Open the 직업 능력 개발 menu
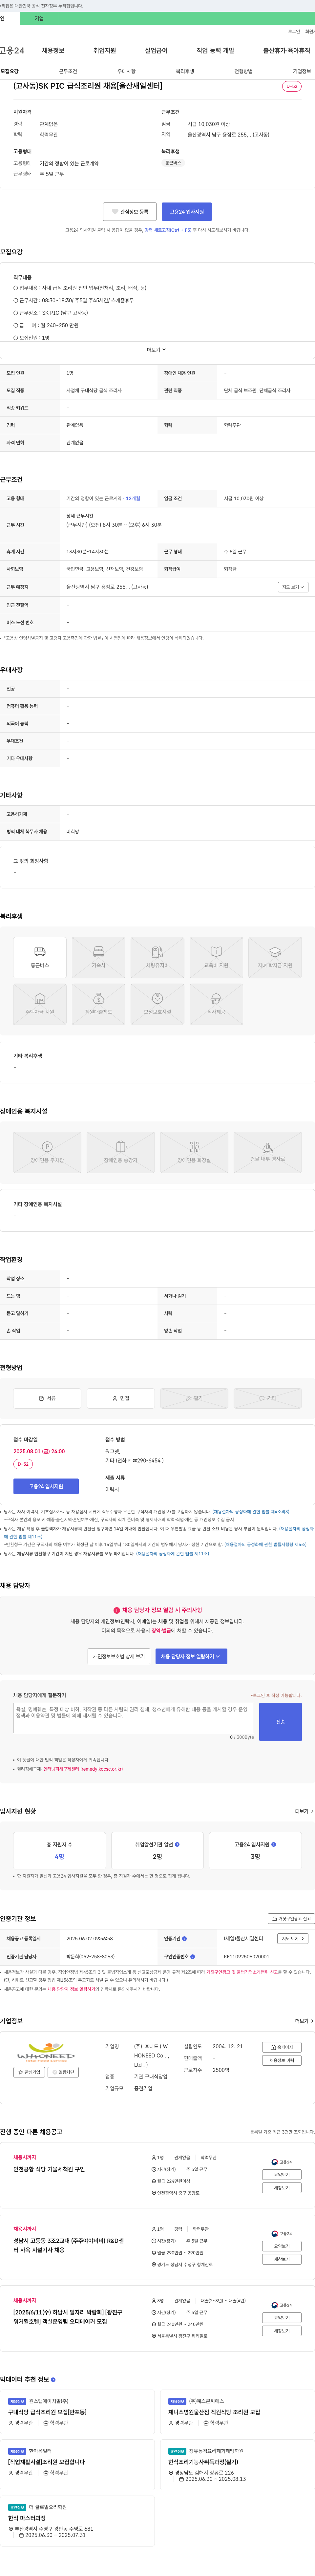This screenshot has height=2576, width=315. tap(215, 50)
